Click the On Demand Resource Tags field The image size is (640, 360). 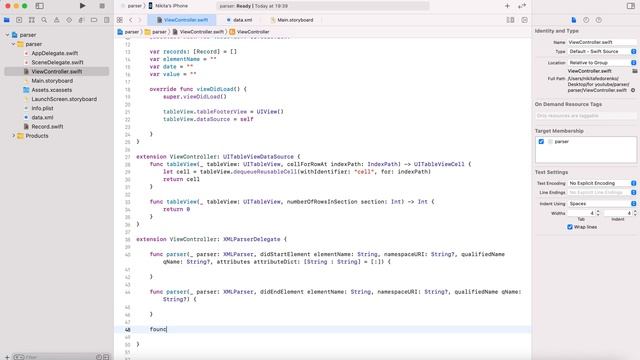[x=586, y=116]
